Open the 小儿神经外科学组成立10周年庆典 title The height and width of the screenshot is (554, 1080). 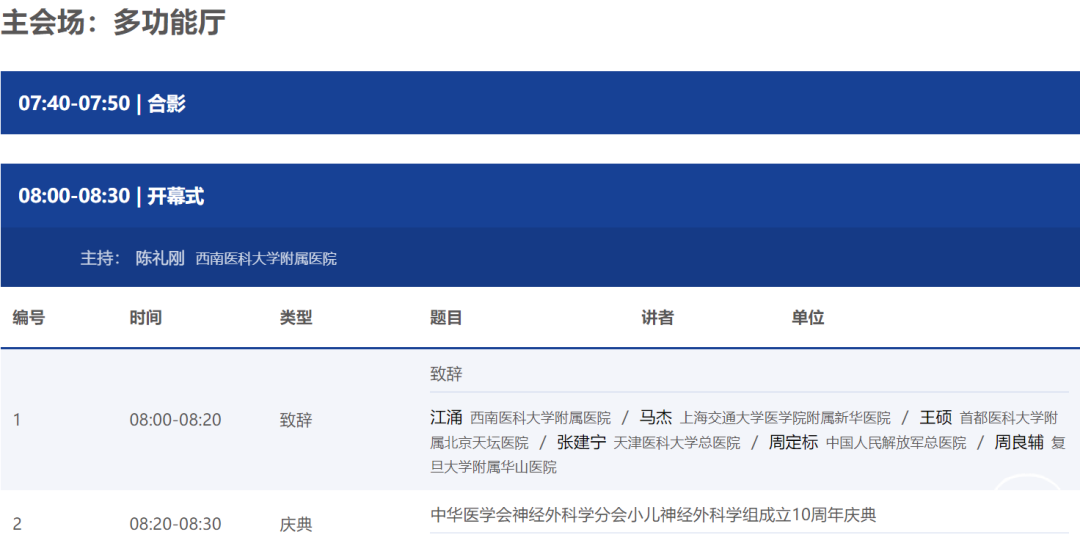(x=653, y=515)
